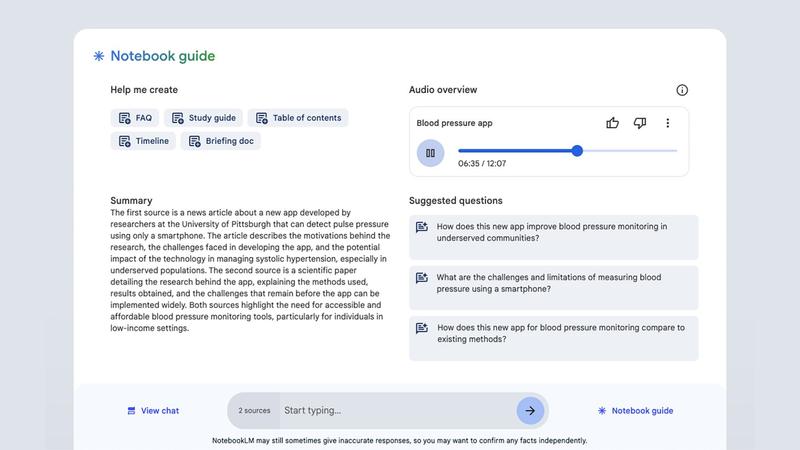Open the 2 sources selector
Viewport: 800px width, 450px height.
[x=254, y=411]
